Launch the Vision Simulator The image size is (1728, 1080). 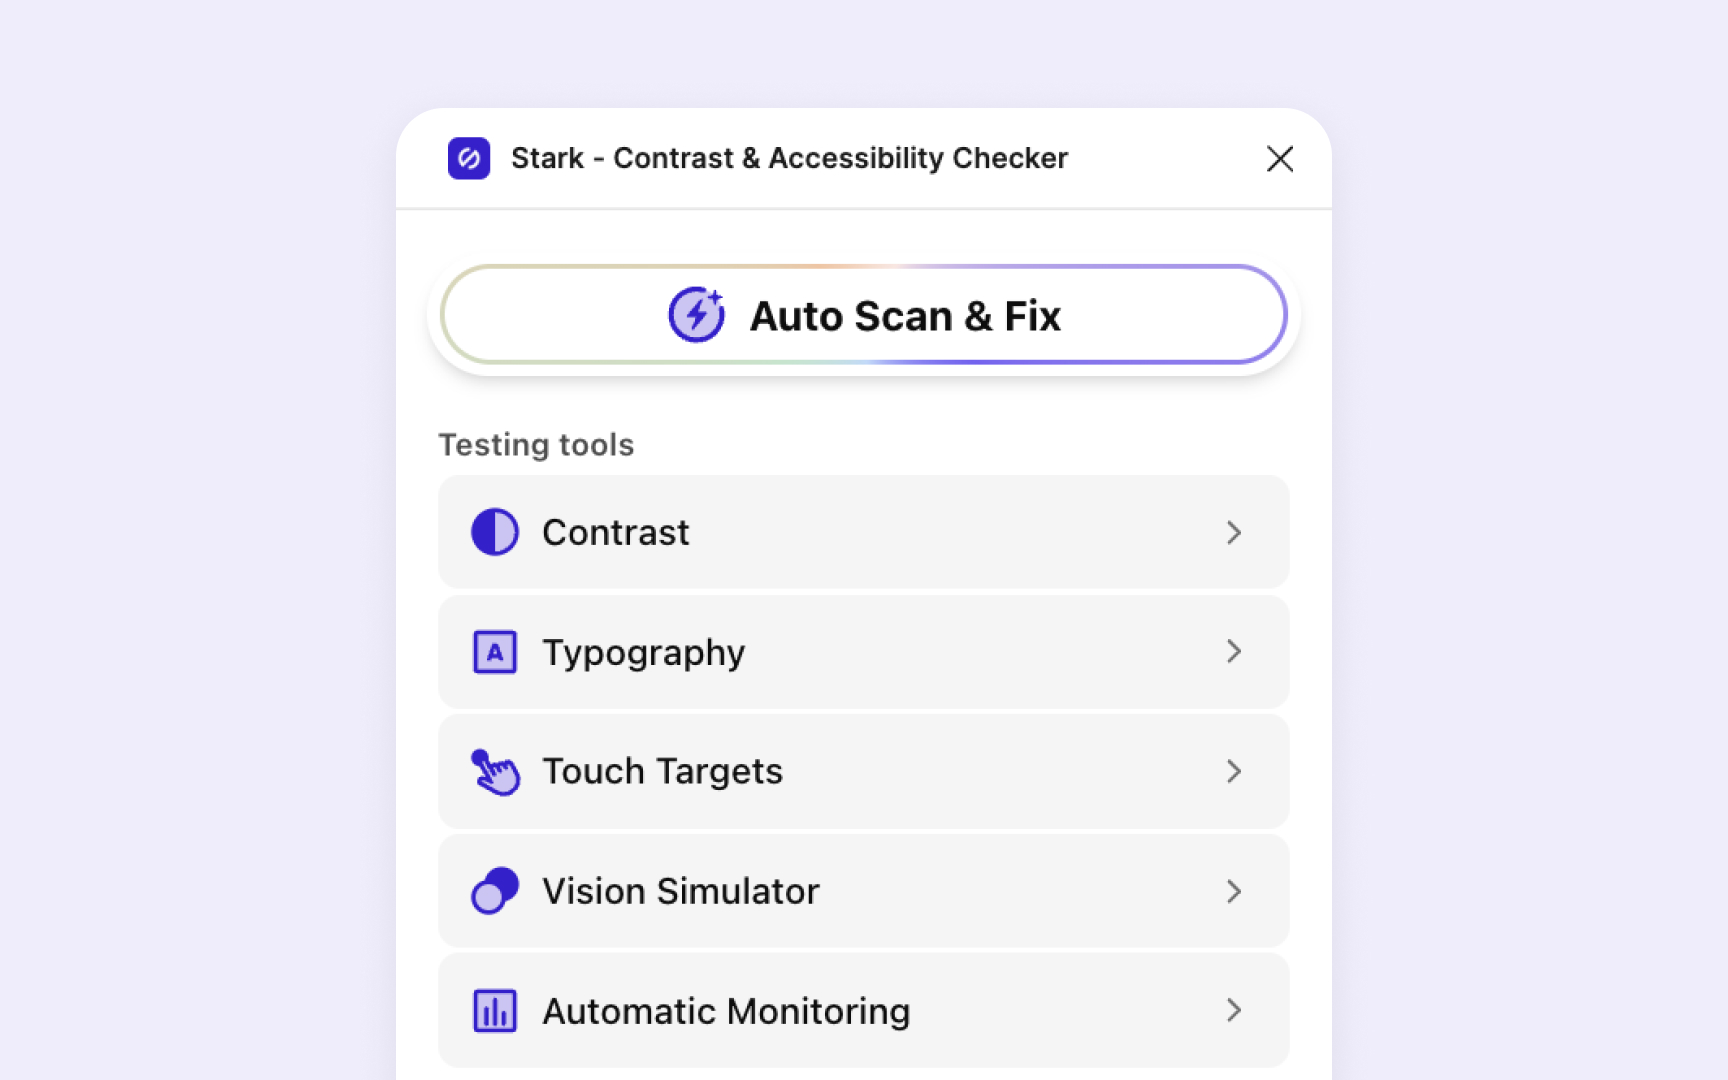pos(863,891)
